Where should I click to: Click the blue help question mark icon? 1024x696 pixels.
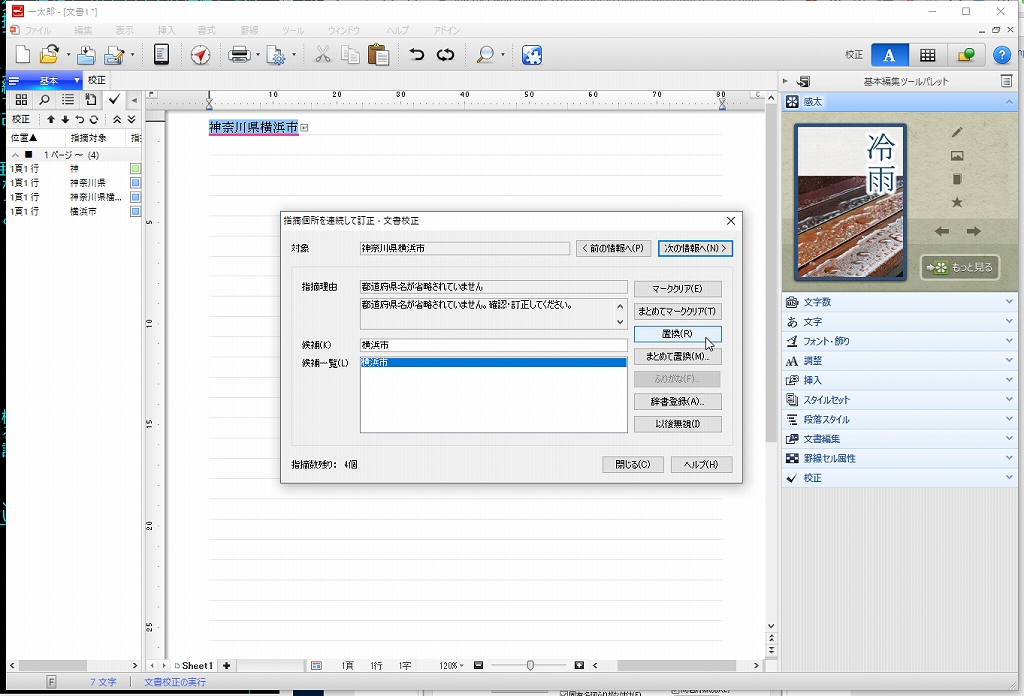point(1003,55)
